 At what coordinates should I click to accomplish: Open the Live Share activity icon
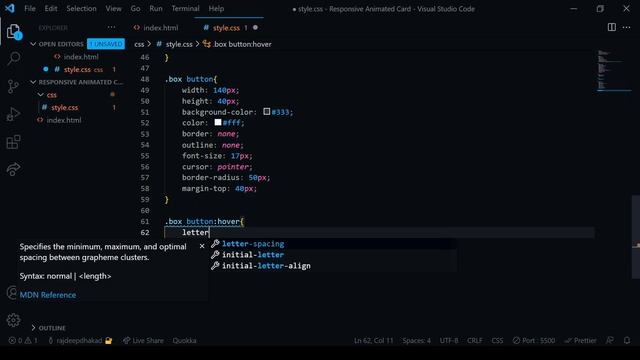[x=13, y=169]
